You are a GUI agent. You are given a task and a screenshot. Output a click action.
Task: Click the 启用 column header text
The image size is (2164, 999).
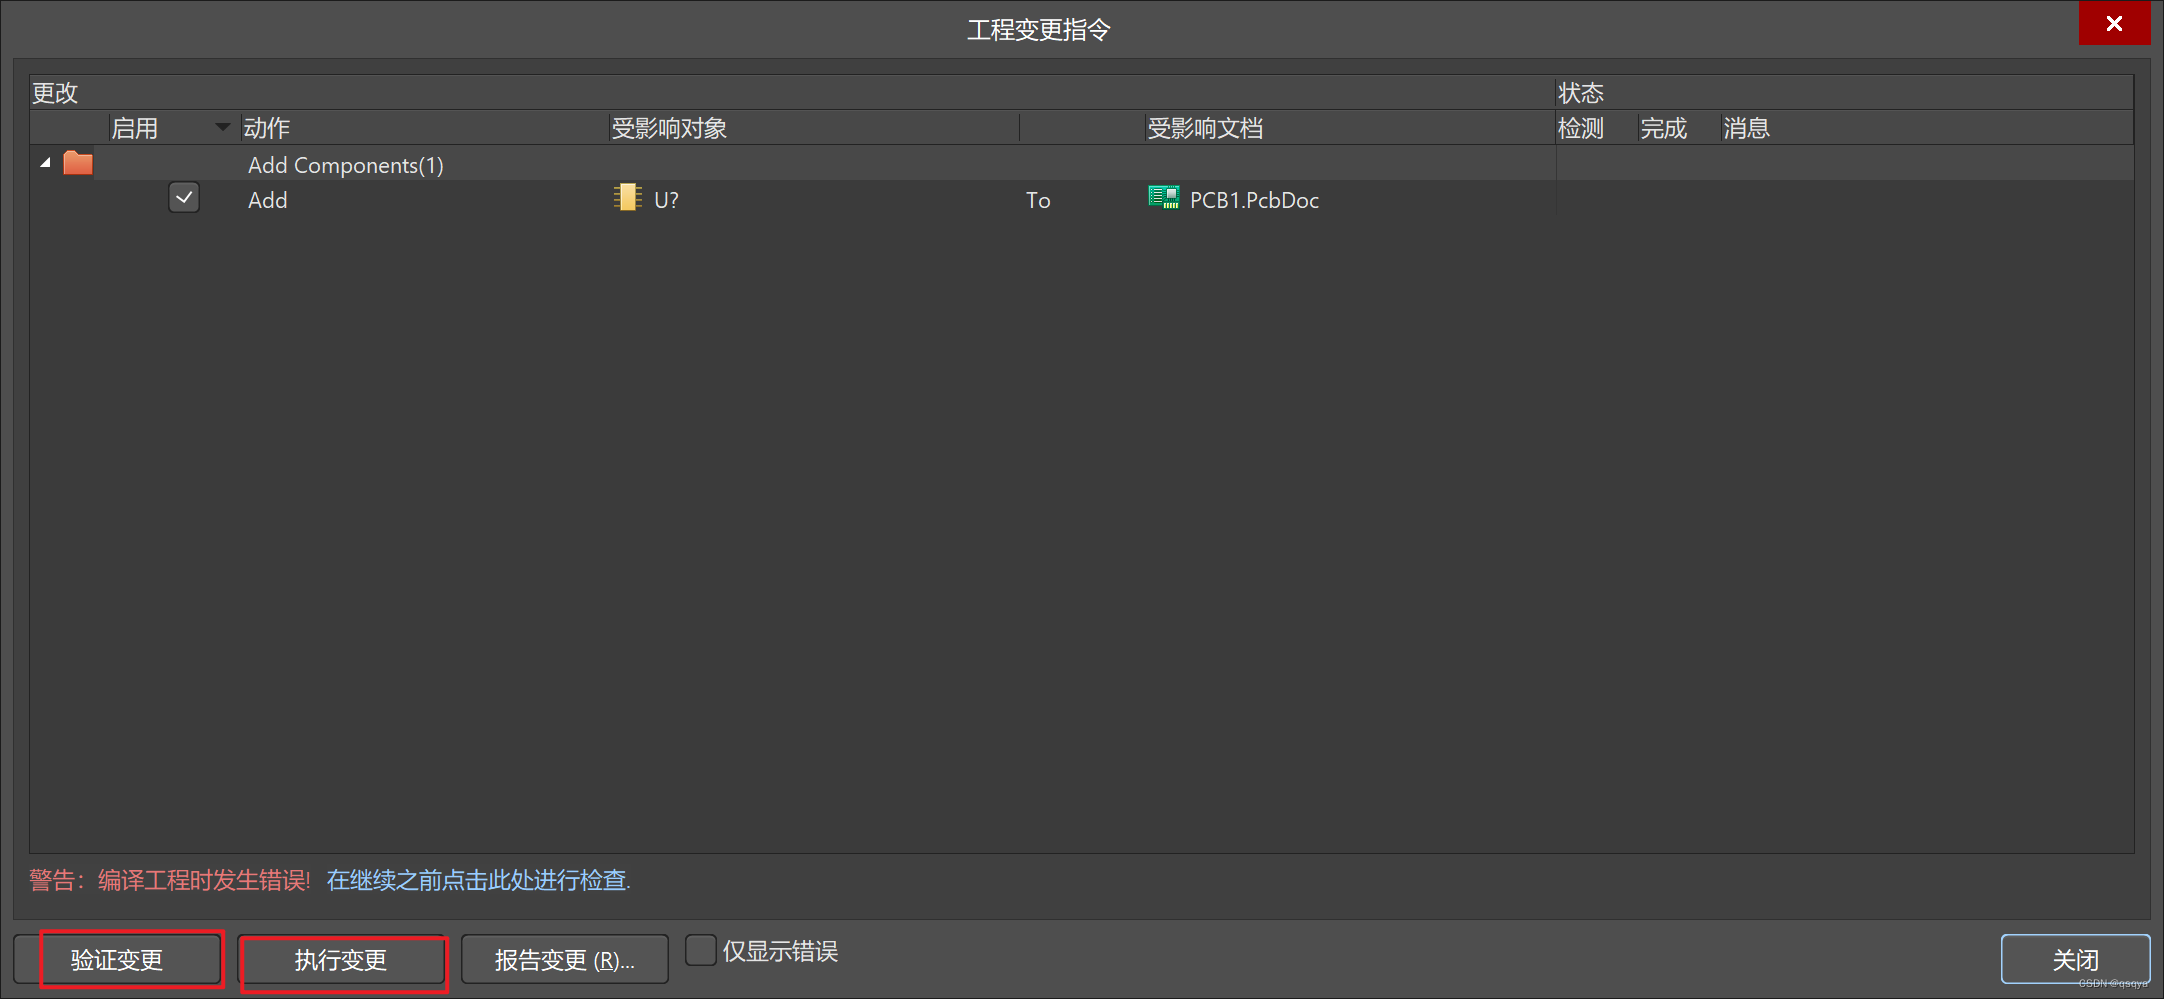tap(135, 128)
